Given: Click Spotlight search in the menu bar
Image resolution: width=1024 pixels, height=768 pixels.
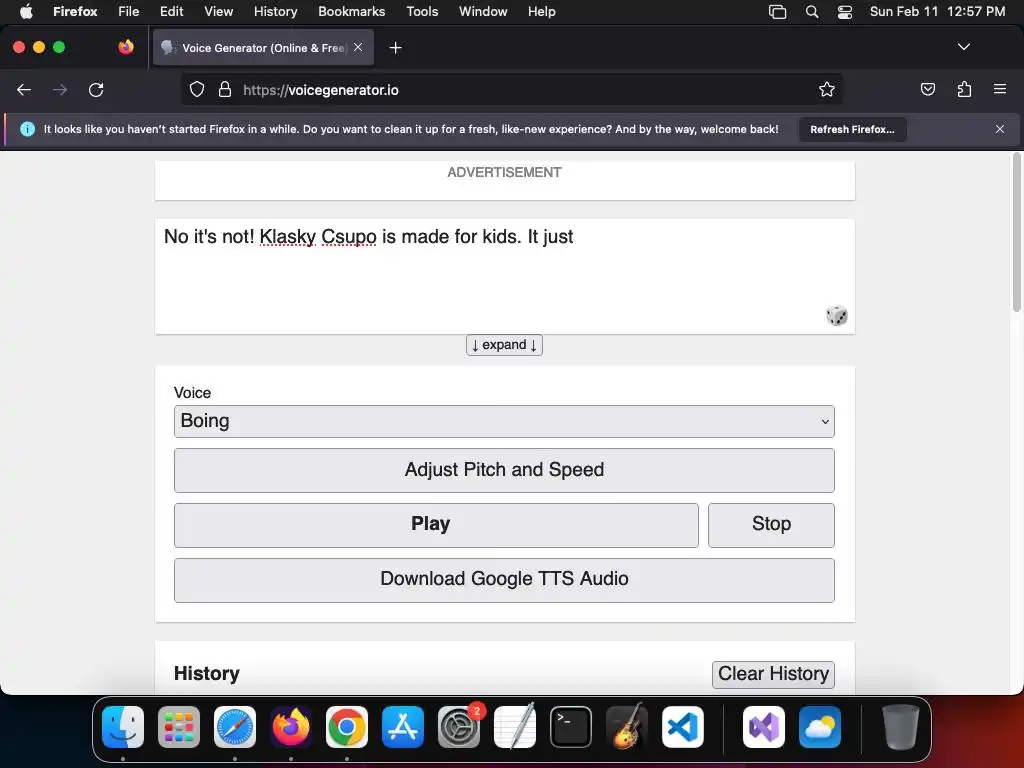Looking at the screenshot, I should click(812, 12).
